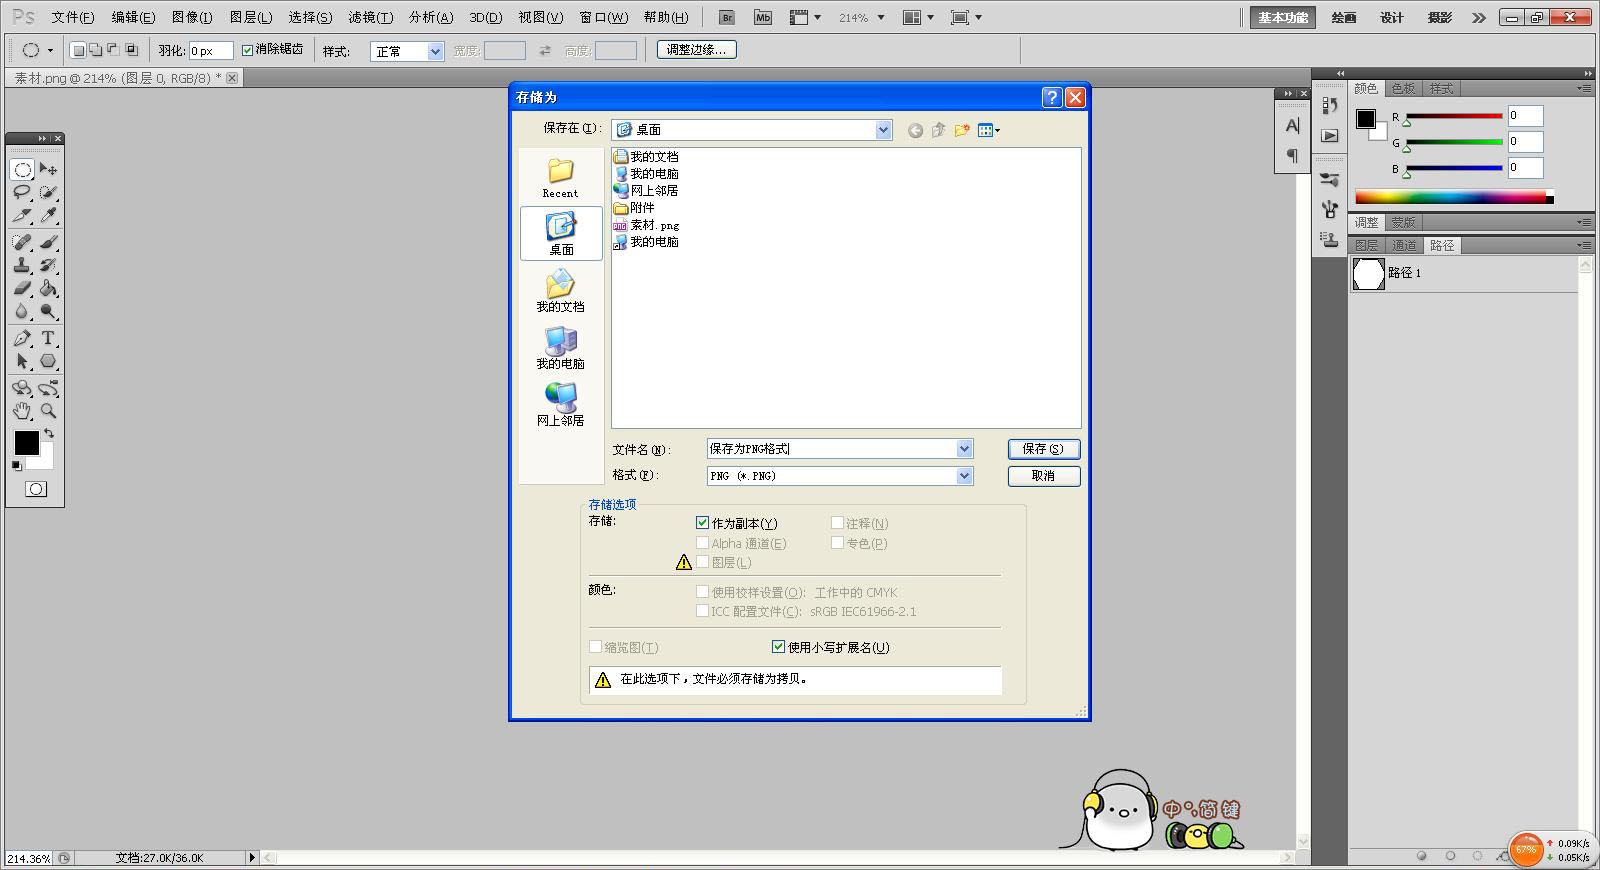Switch to the 通道 tab
The width and height of the screenshot is (1600, 870).
click(1404, 245)
